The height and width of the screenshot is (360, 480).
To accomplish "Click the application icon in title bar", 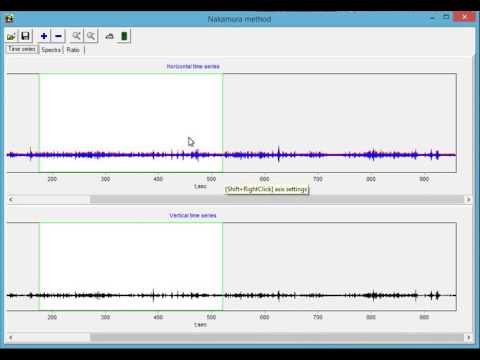I will [9, 19].
